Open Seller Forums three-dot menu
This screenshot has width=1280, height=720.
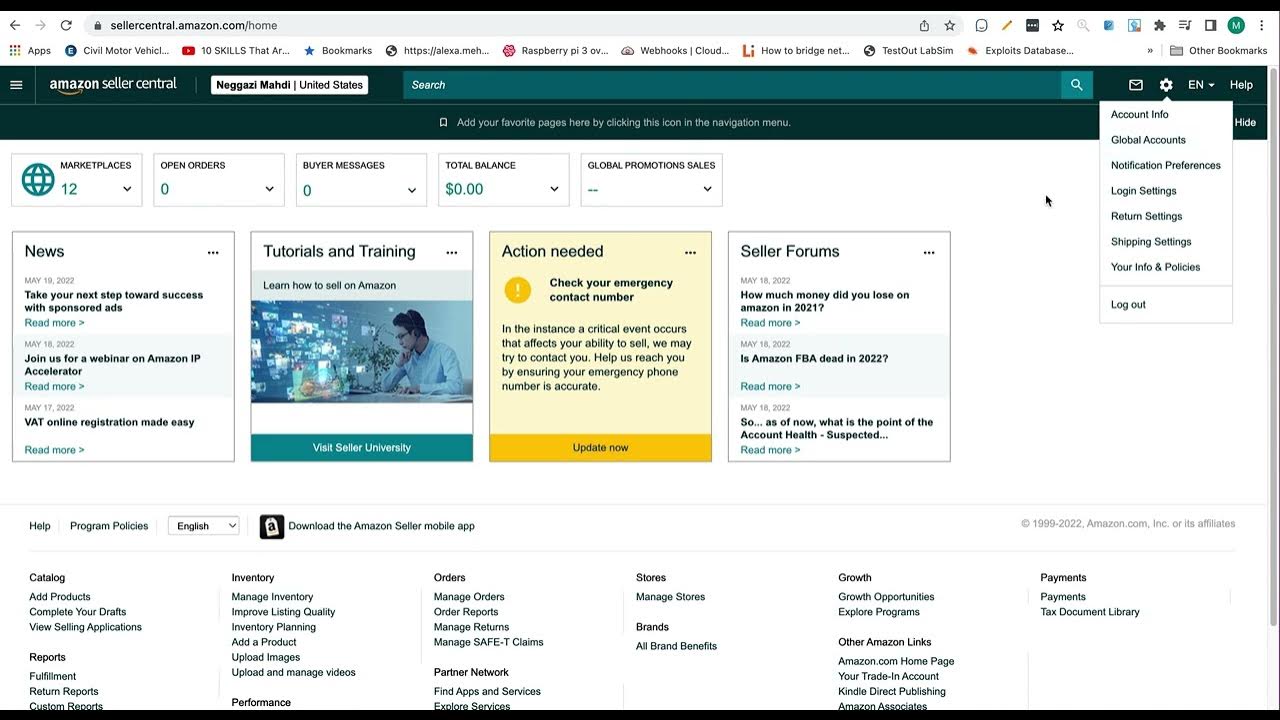coord(929,253)
